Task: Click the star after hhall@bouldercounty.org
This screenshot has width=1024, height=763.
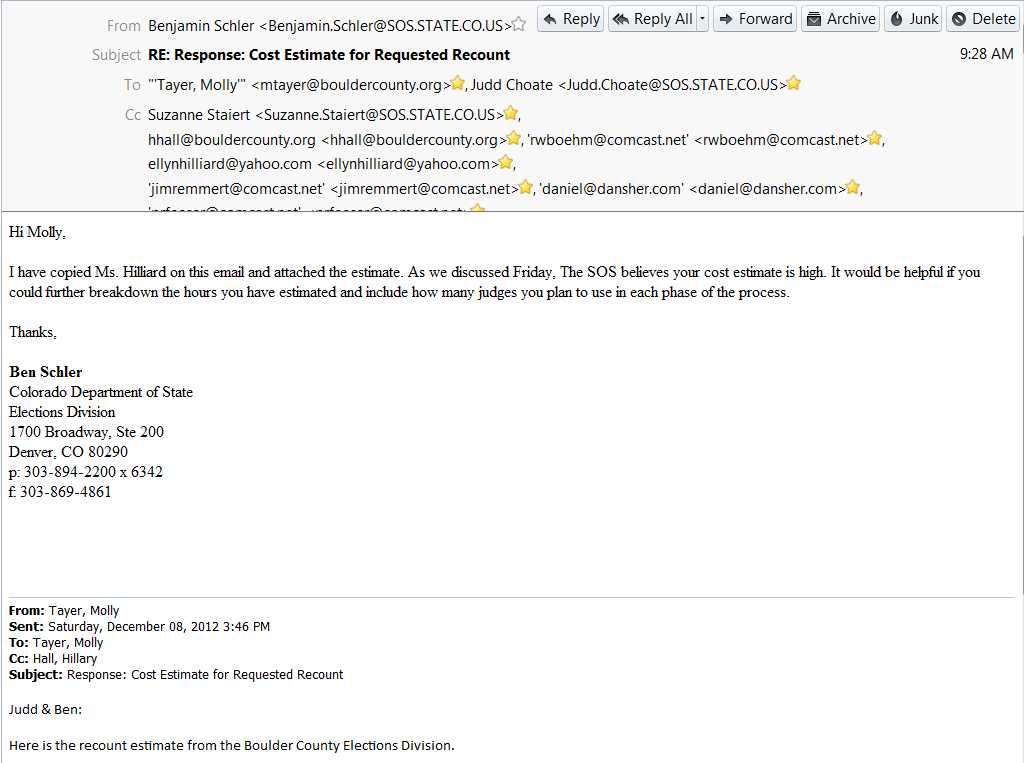Action: 514,138
